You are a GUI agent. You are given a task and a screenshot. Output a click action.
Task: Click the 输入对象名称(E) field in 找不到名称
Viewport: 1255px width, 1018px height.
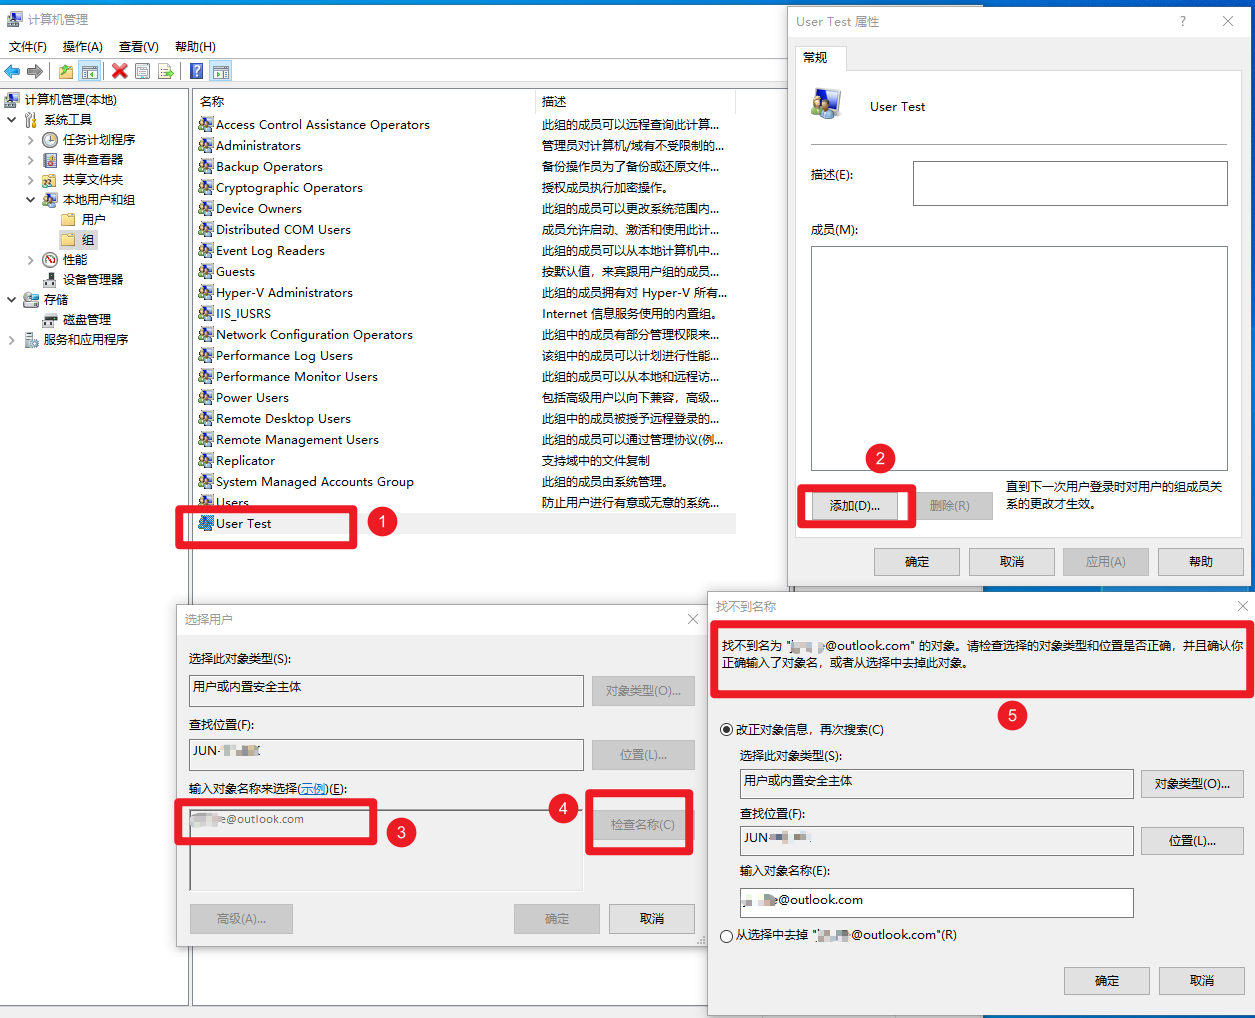(x=937, y=902)
